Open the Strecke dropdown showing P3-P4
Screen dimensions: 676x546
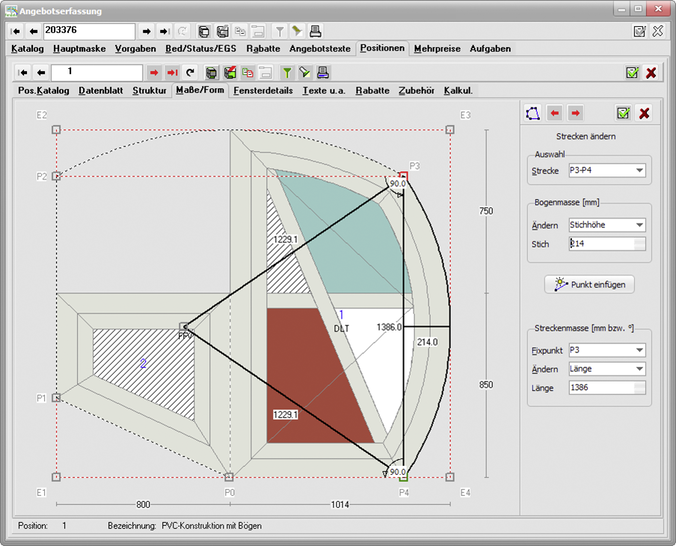tap(606, 170)
